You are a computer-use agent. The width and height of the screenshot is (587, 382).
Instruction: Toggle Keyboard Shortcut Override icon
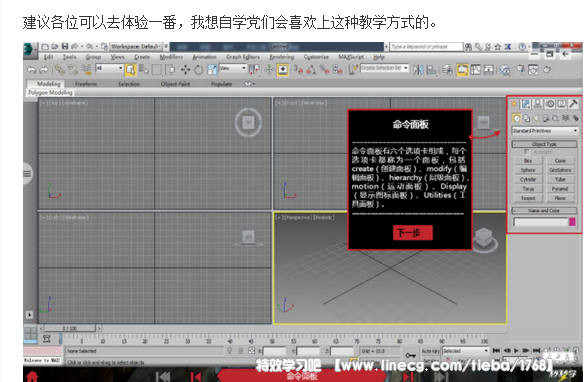(x=283, y=70)
